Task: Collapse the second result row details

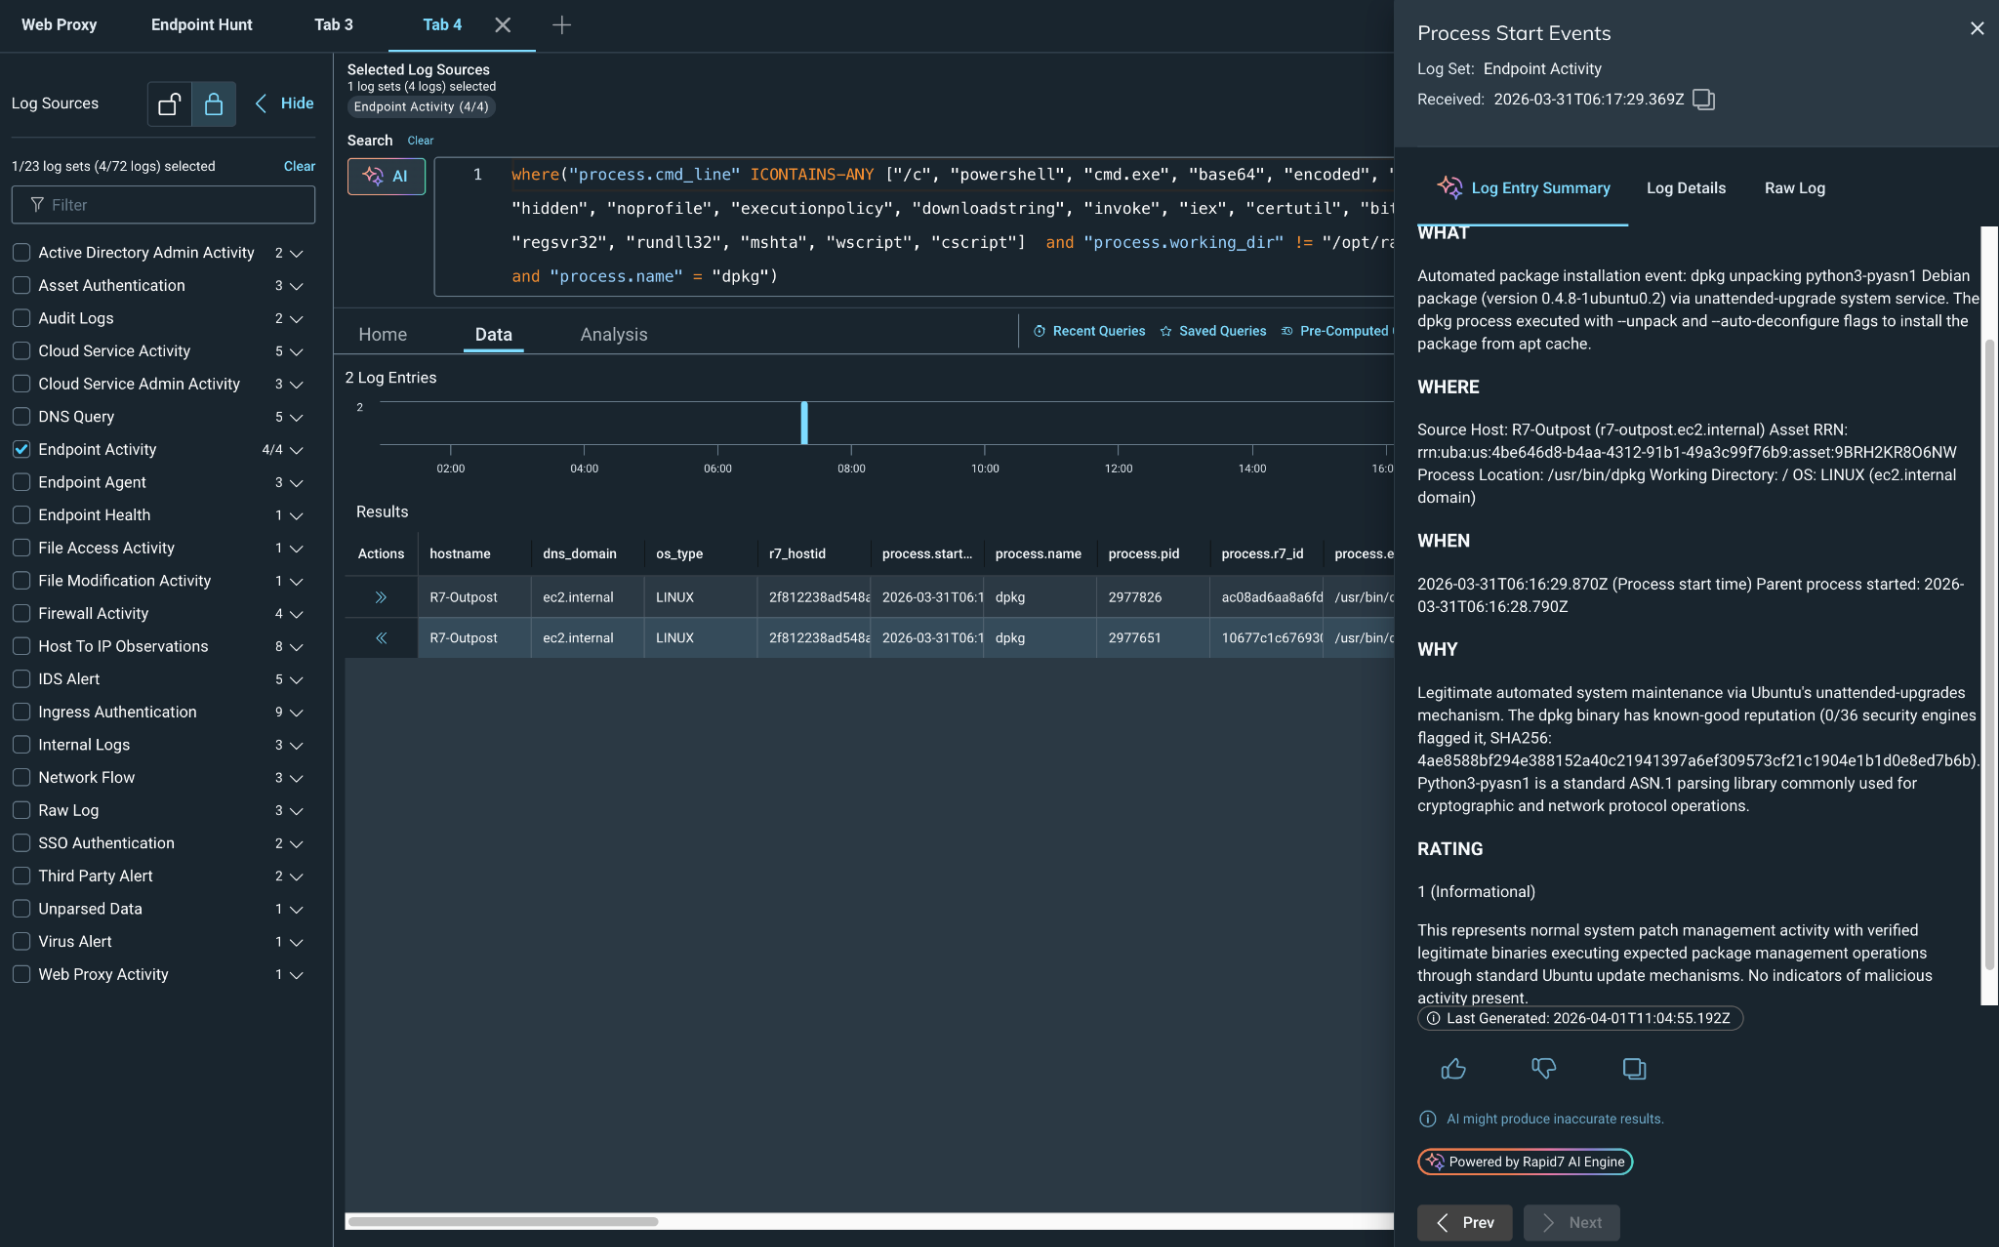Action: coord(380,637)
